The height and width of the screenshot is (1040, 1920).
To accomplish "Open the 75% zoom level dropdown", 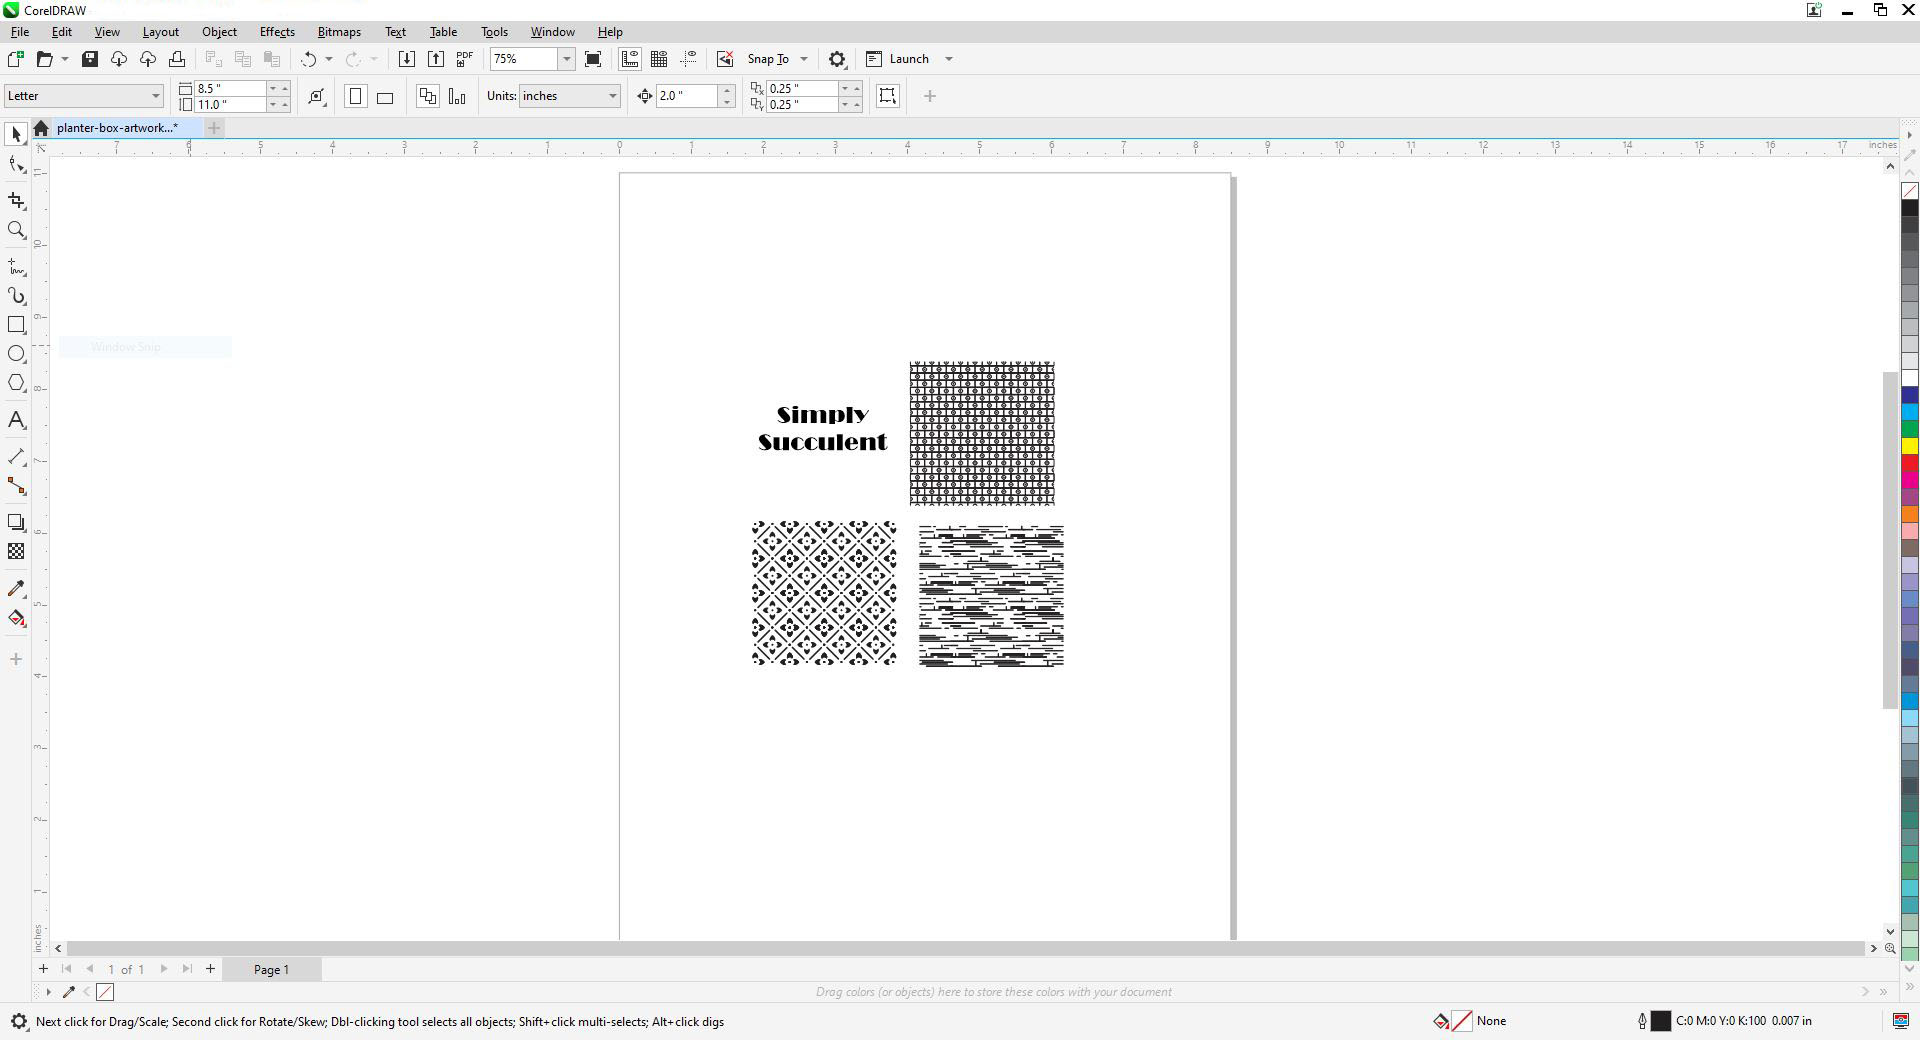I will (x=566, y=59).
